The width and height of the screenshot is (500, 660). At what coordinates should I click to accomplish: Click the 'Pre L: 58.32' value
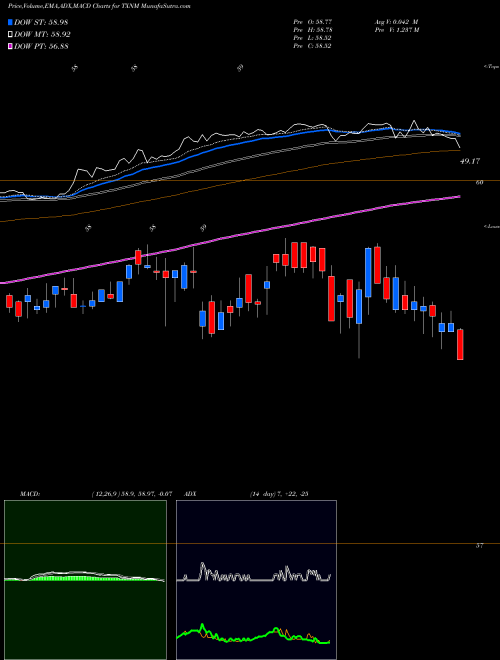pos(313,38)
